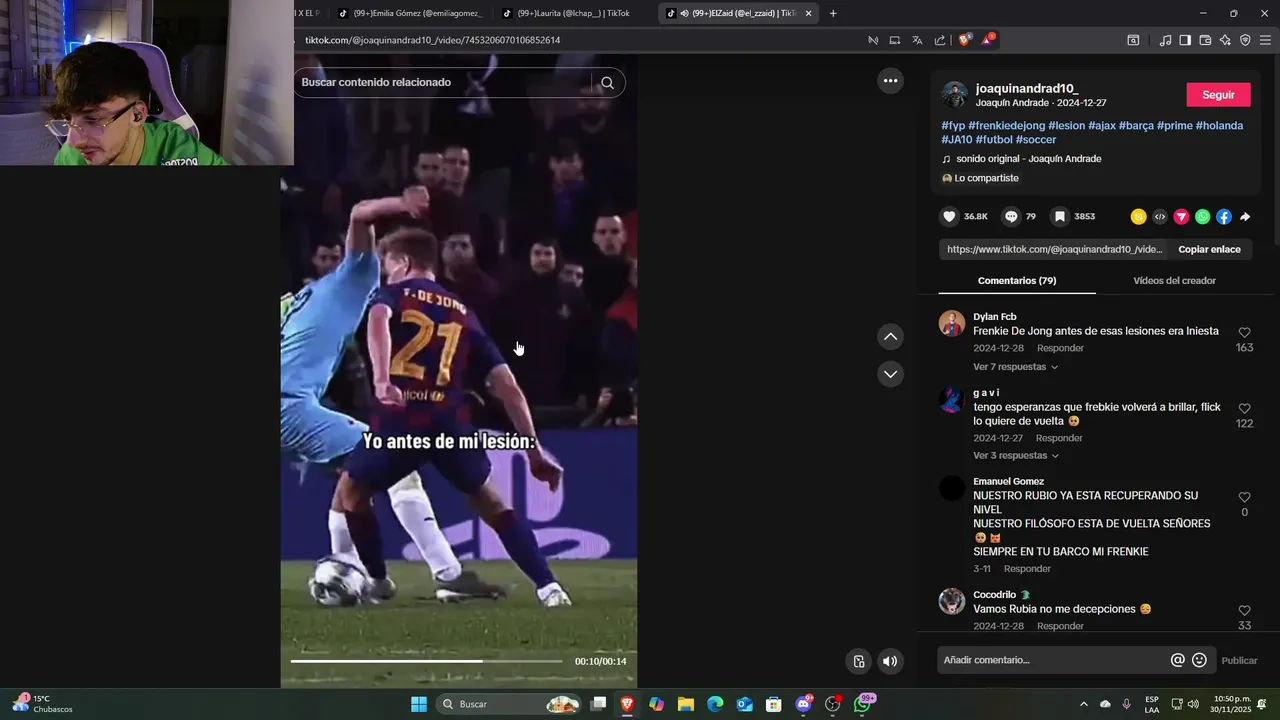Open the Emilia Gómez TikTok browser tab
1280x720 pixels.
pos(410,13)
